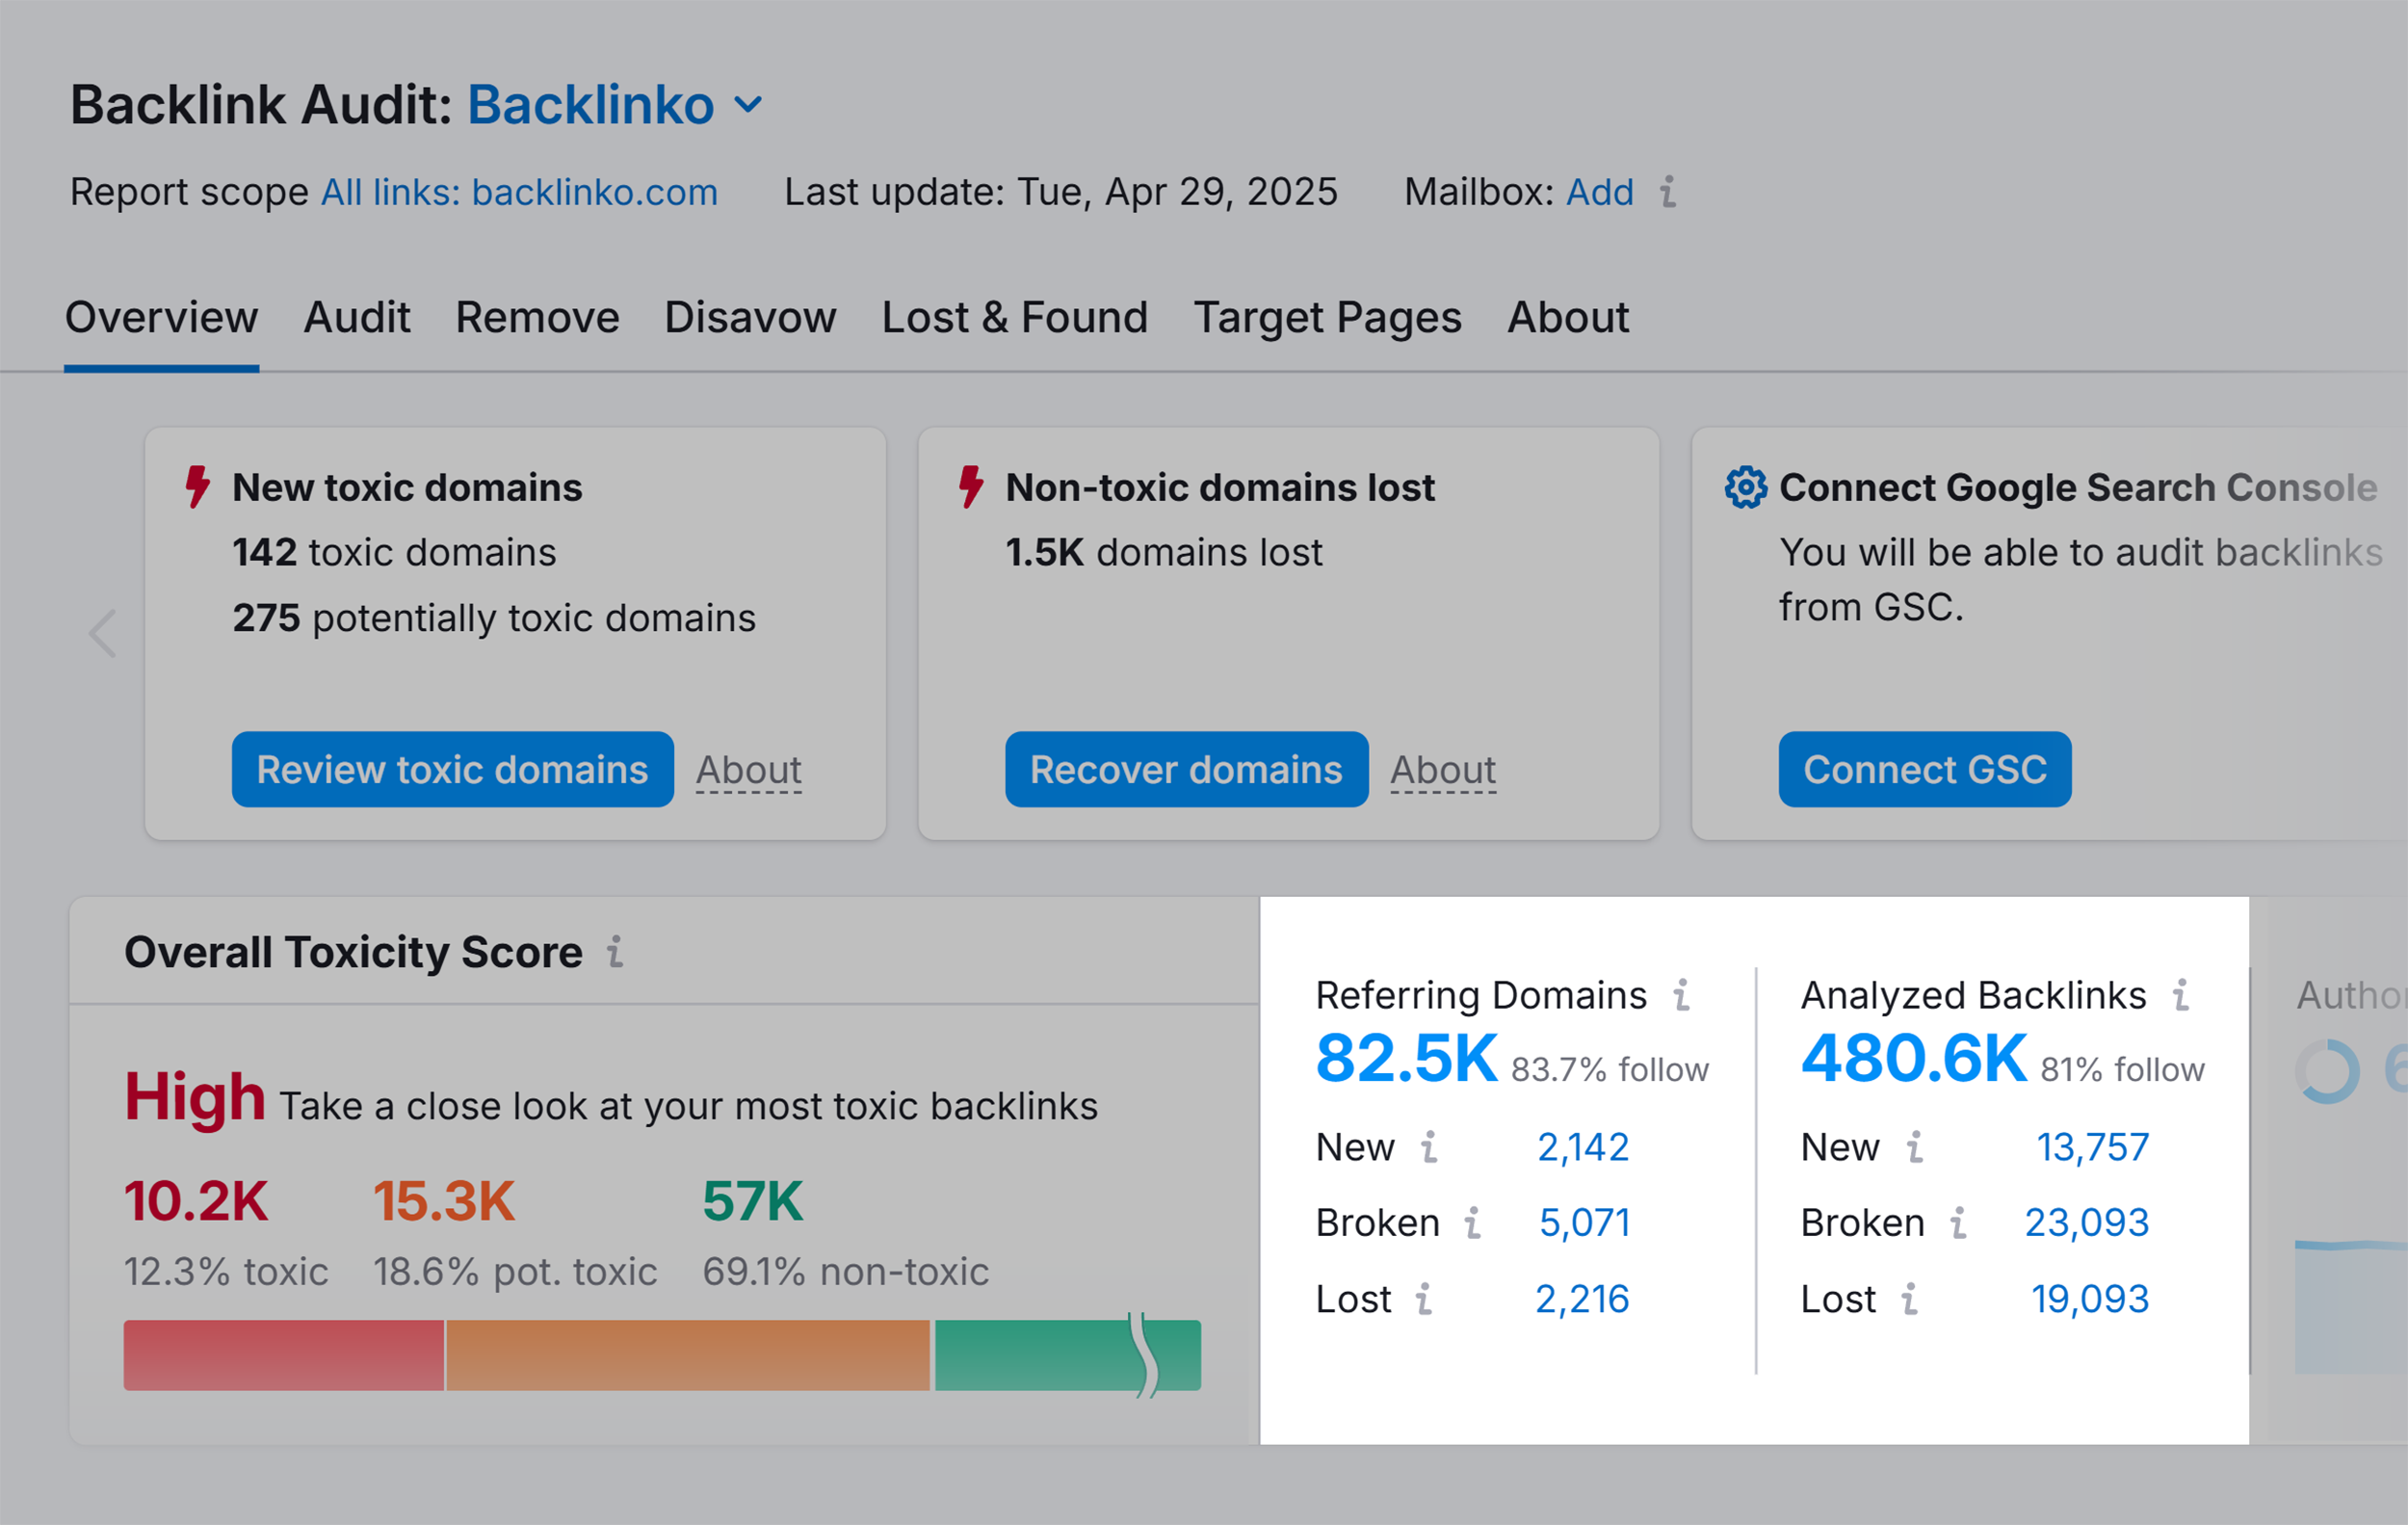This screenshot has width=2408, height=1525.
Task: Click the 81% follow text
Action: 2122,1069
